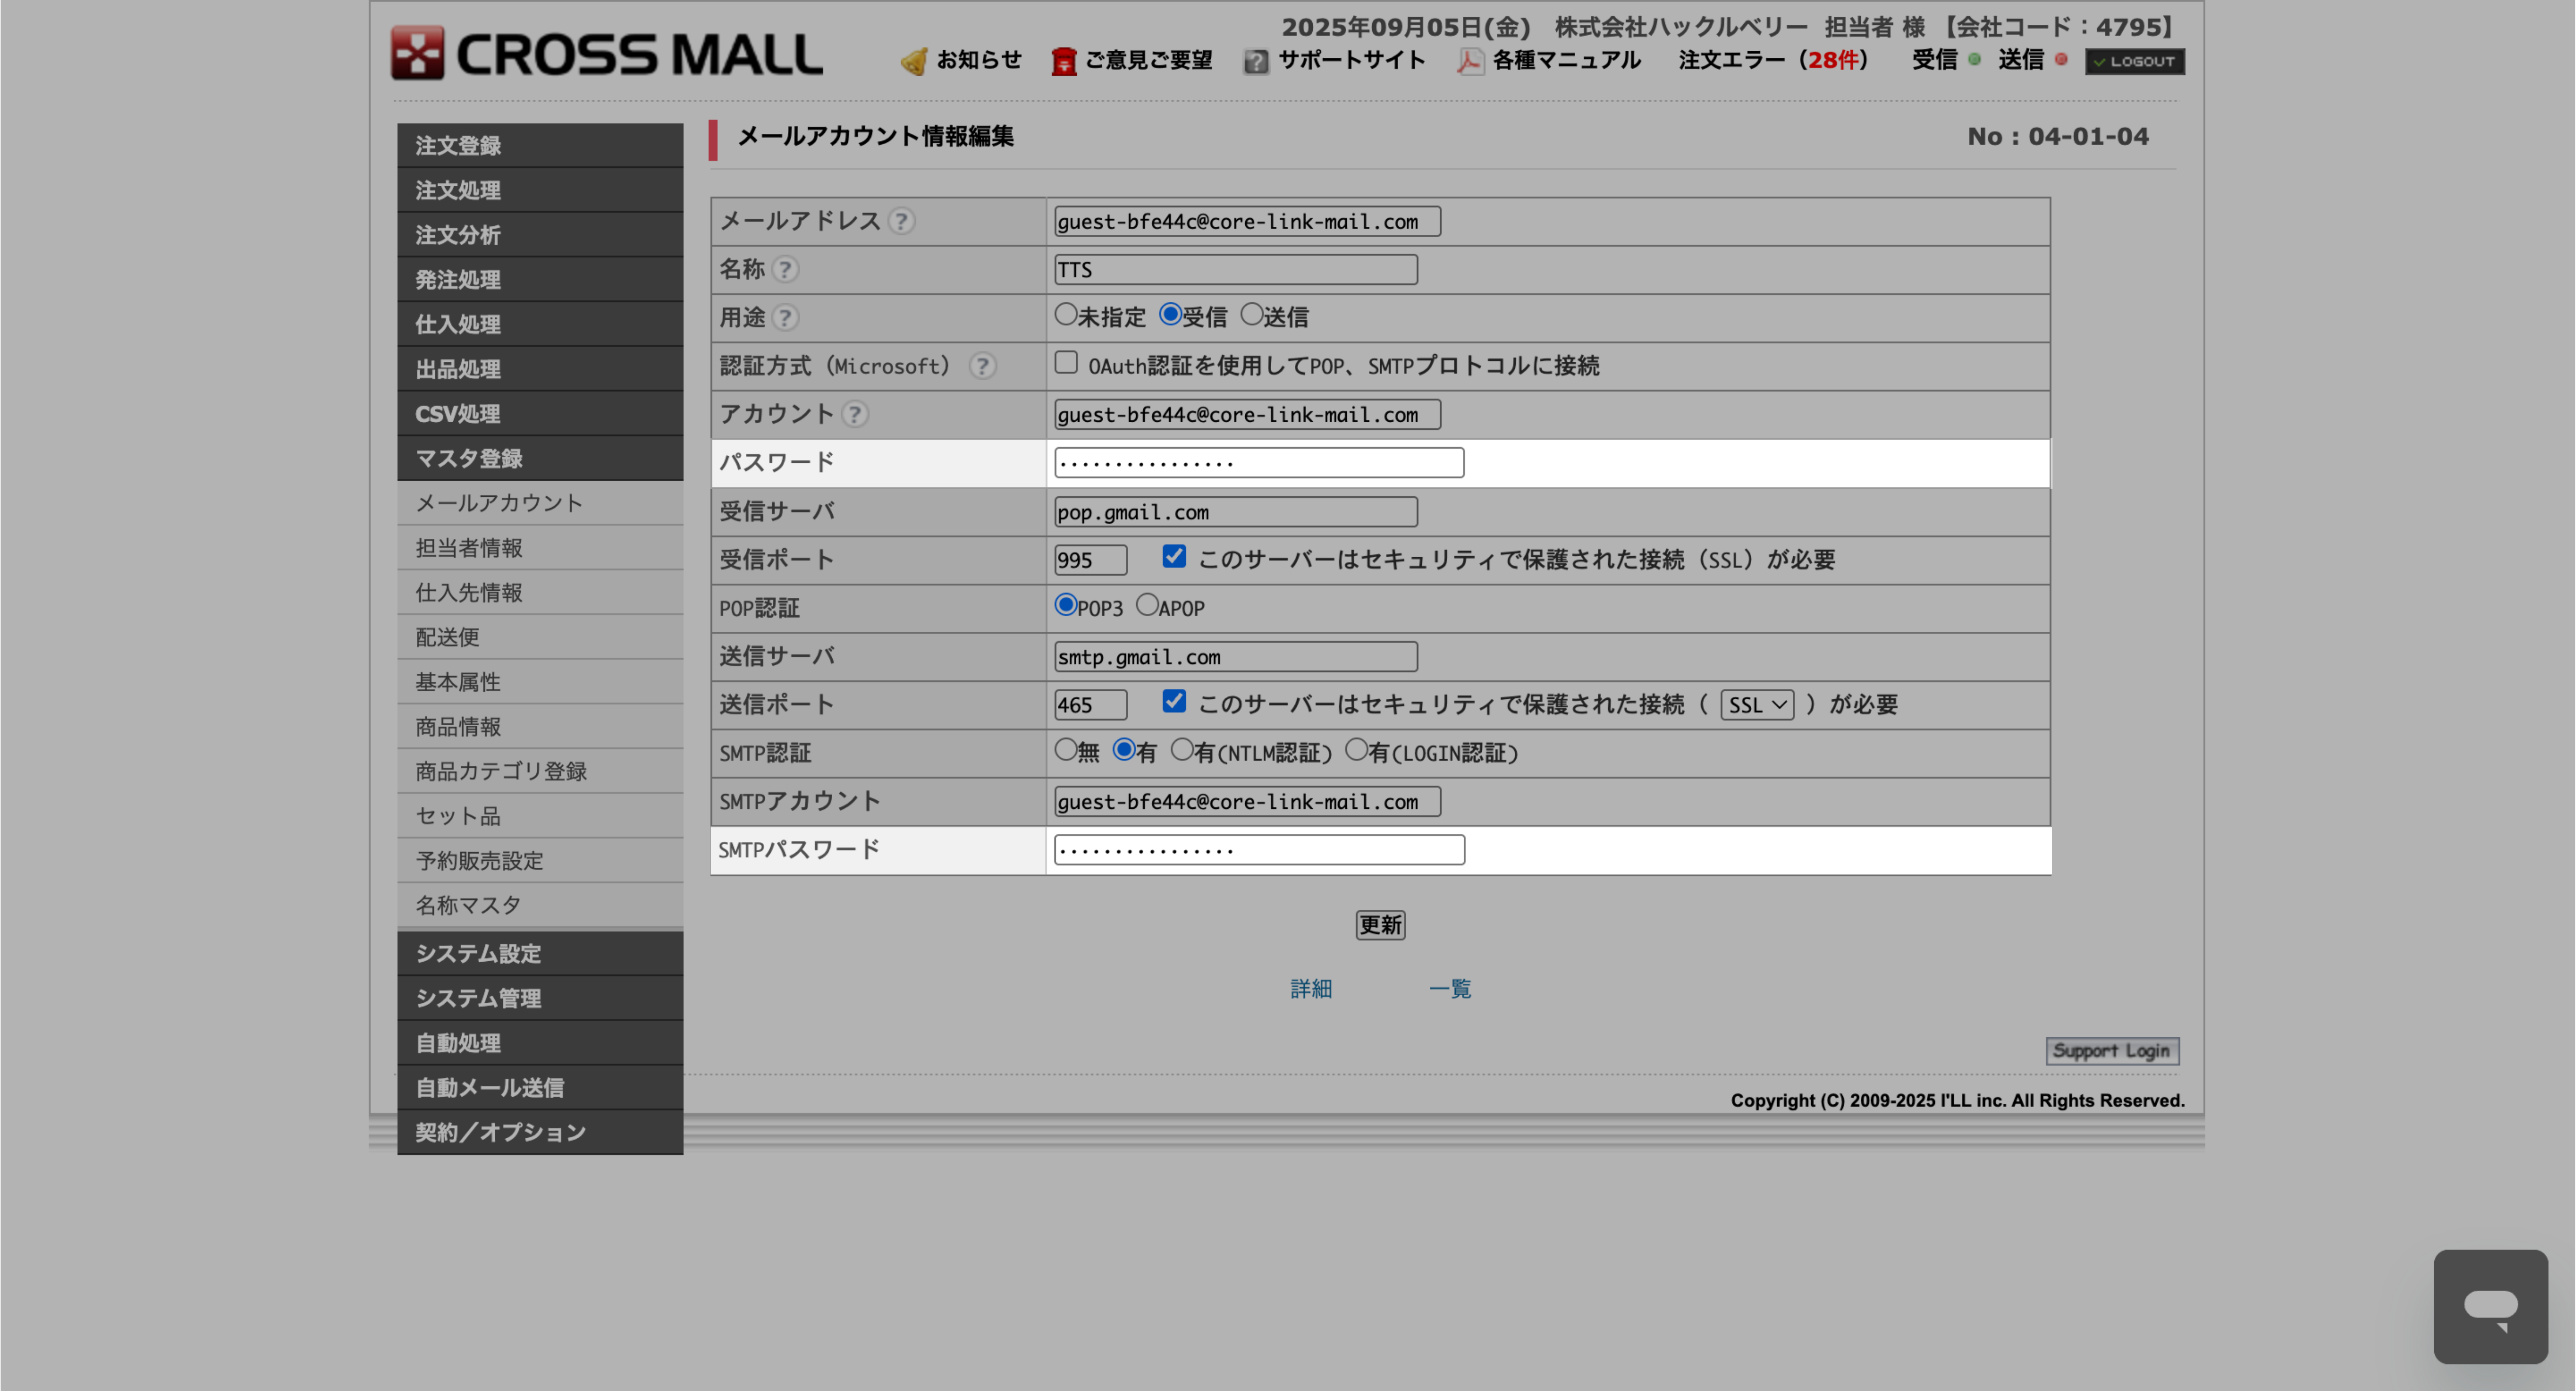Toggle secure connection checkbox for 送信ポート
The image size is (2576, 1391).
click(x=1174, y=702)
